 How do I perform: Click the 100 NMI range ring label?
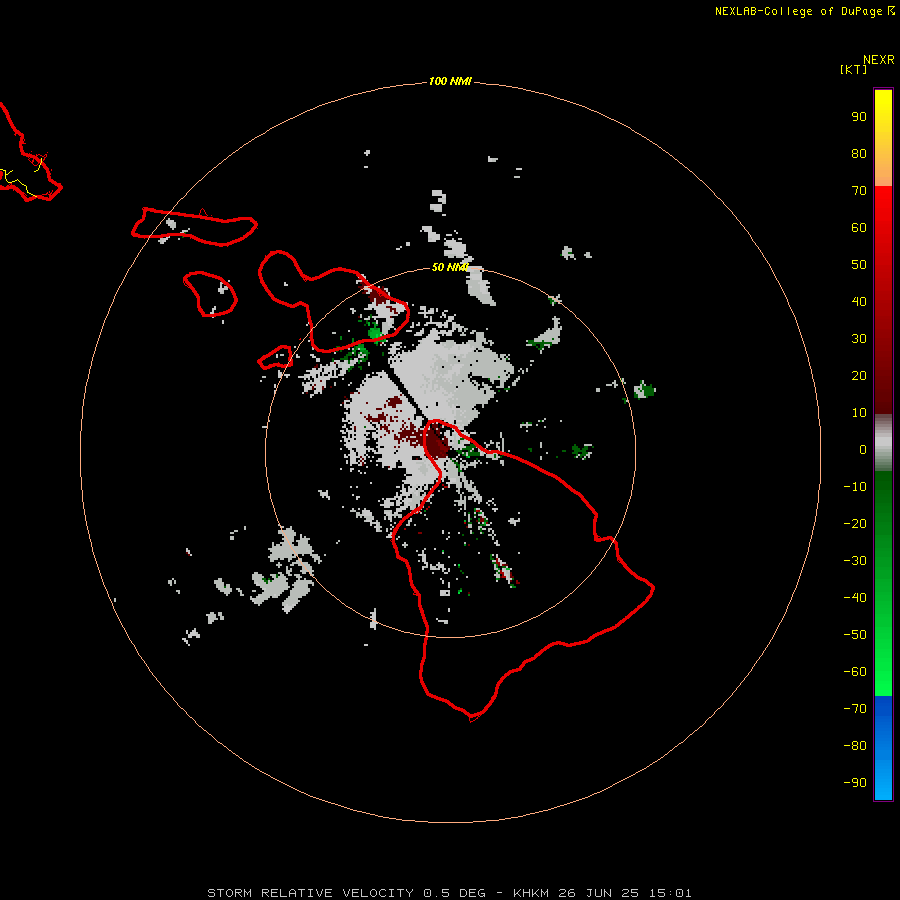tap(450, 82)
